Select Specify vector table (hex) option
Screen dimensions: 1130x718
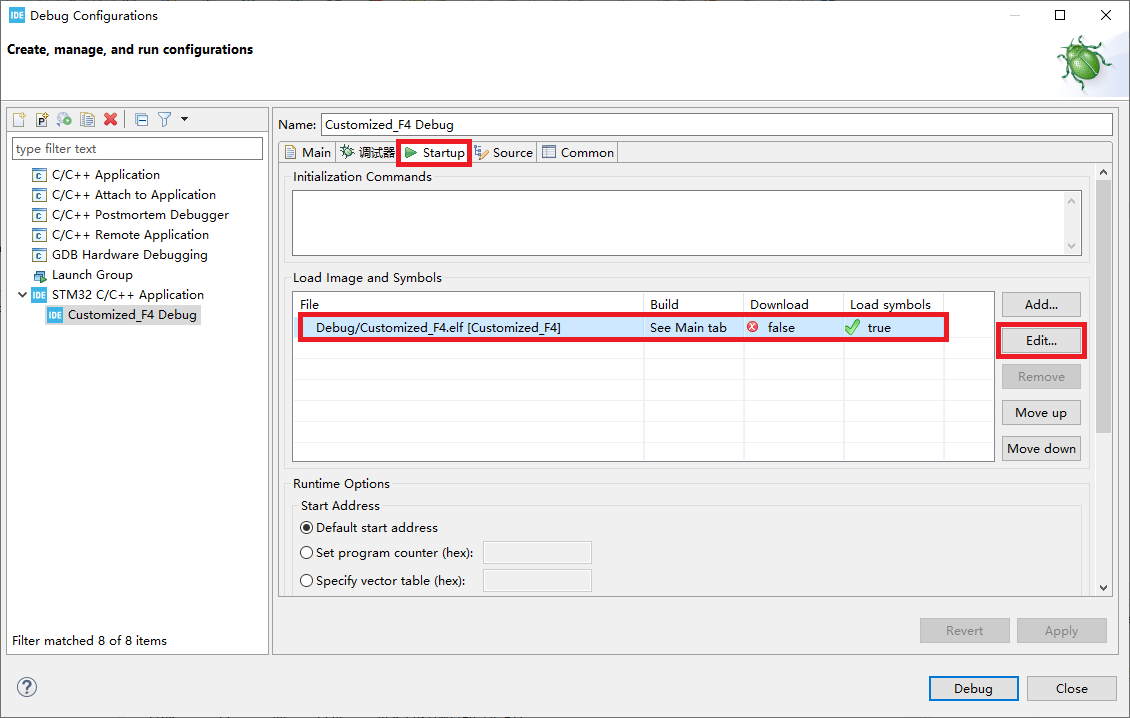coord(306,580)
